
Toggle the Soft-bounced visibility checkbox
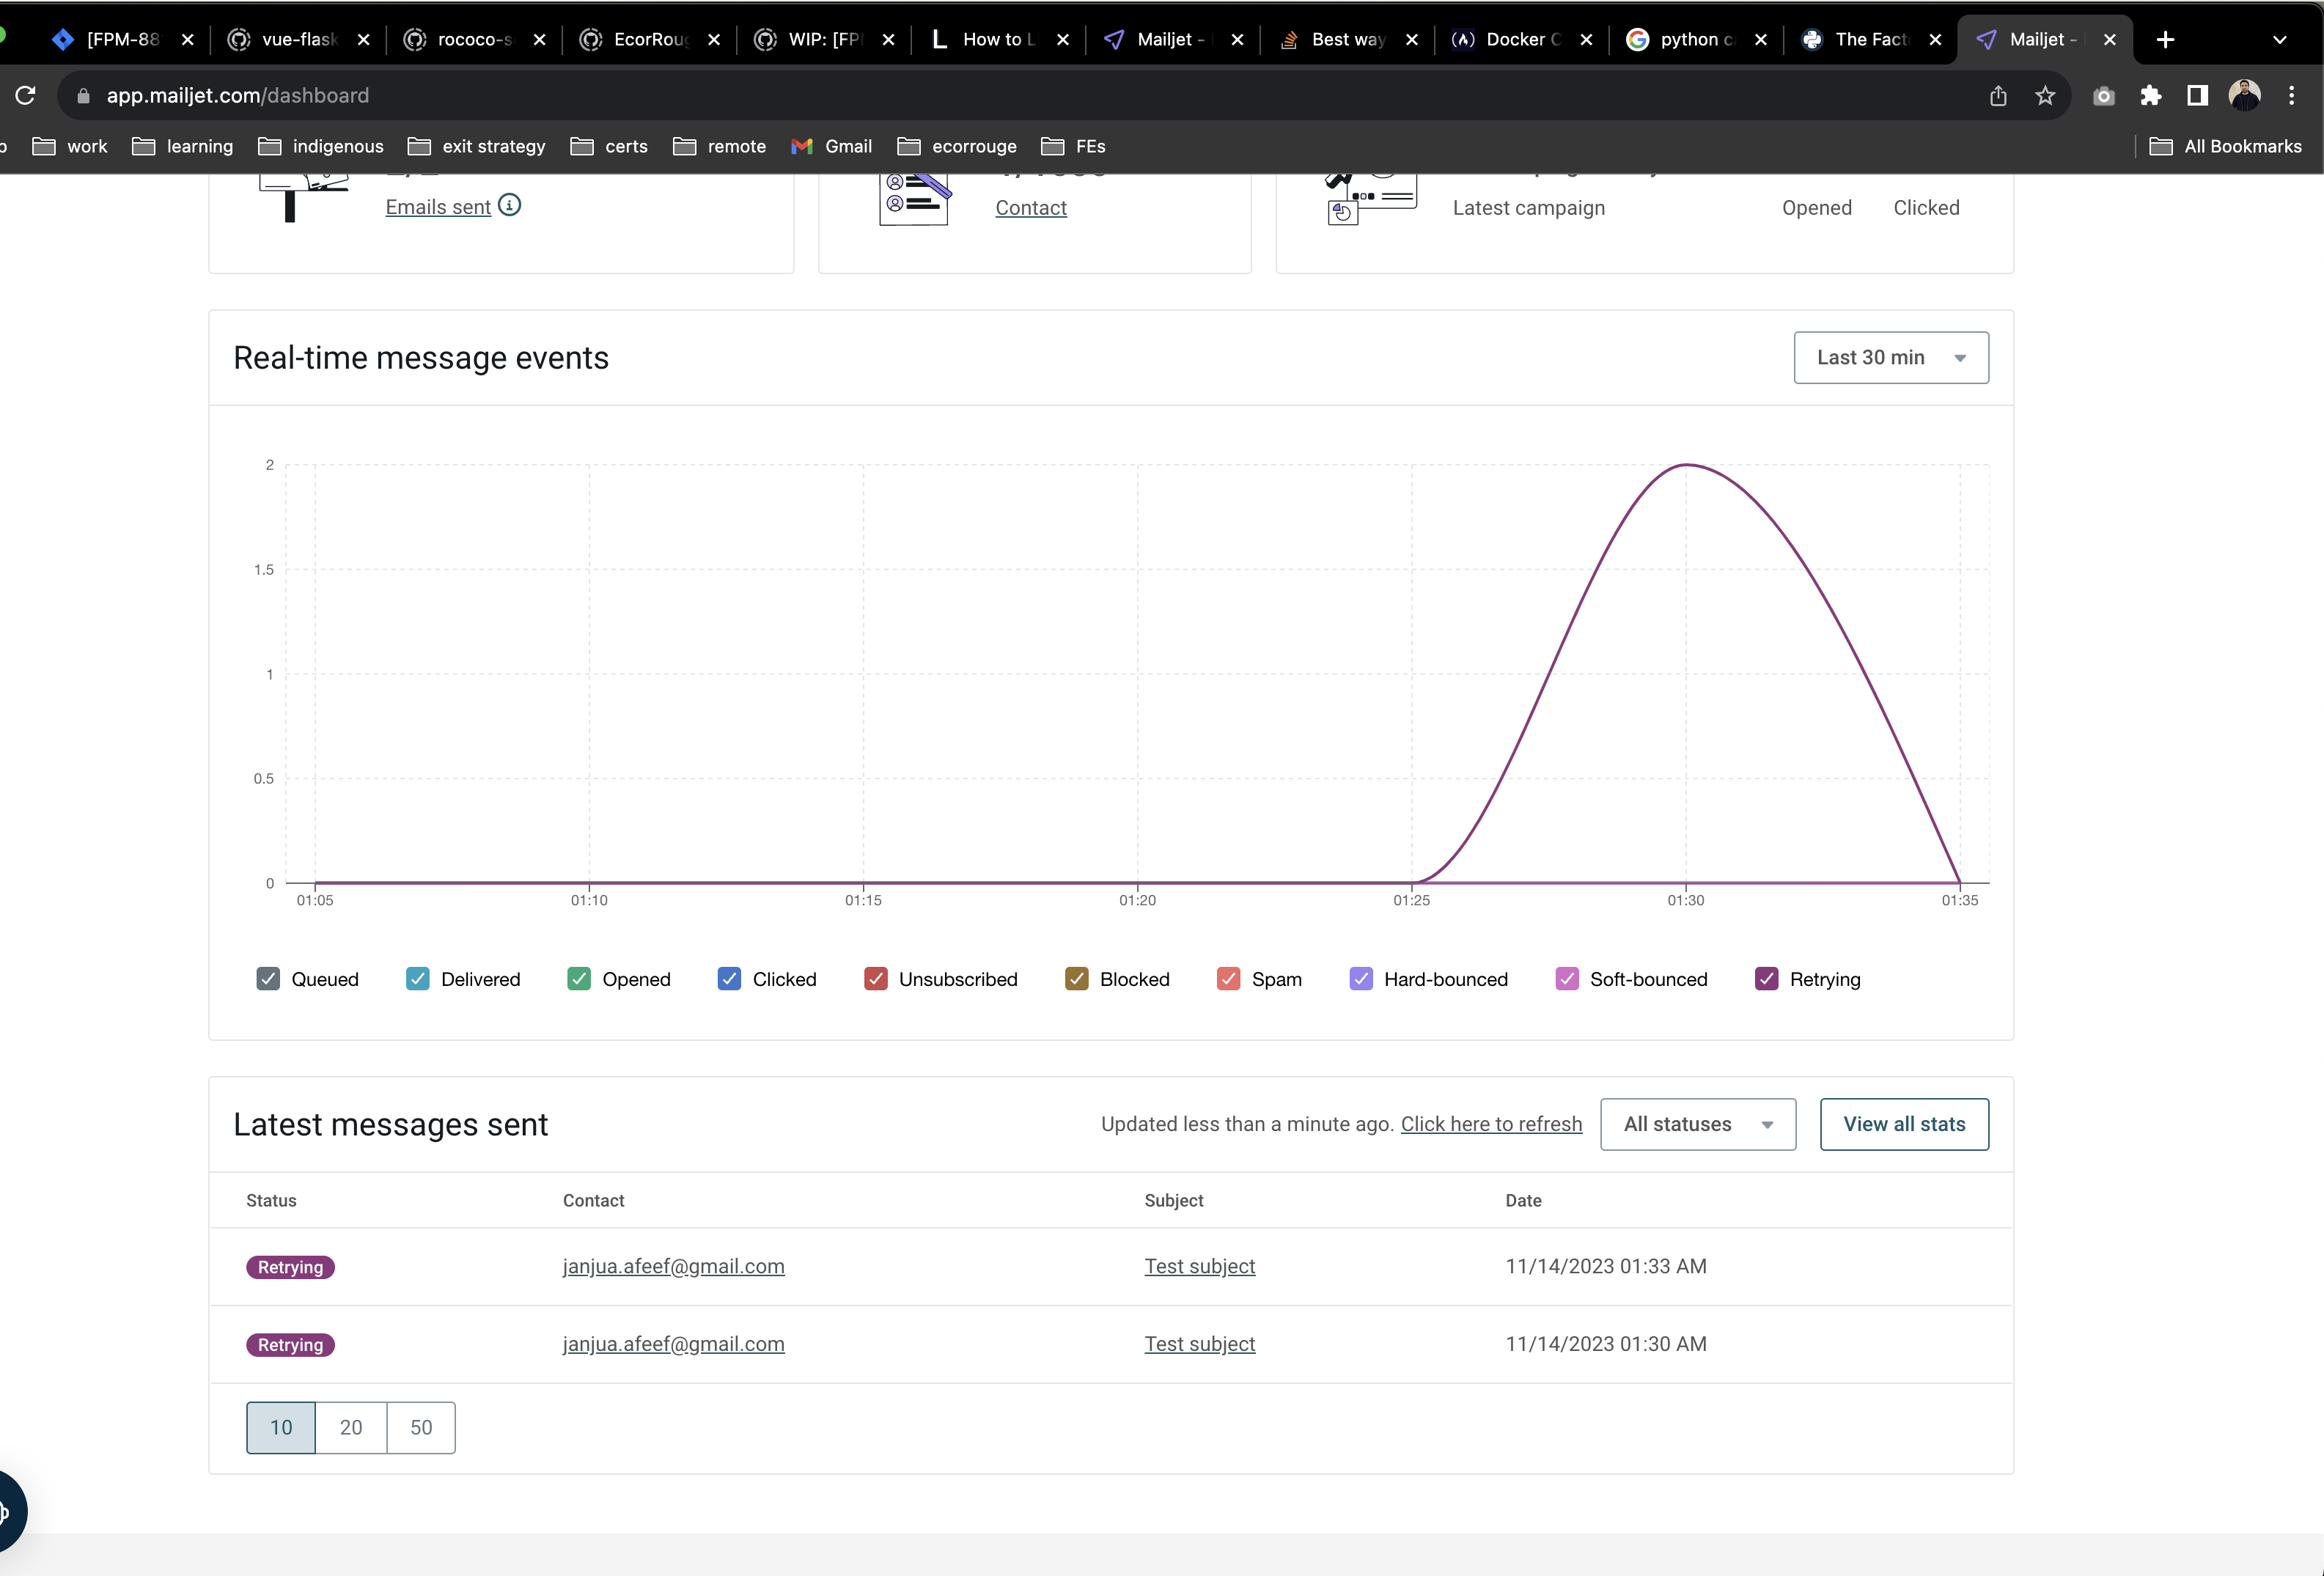(x=1566, y=980)
